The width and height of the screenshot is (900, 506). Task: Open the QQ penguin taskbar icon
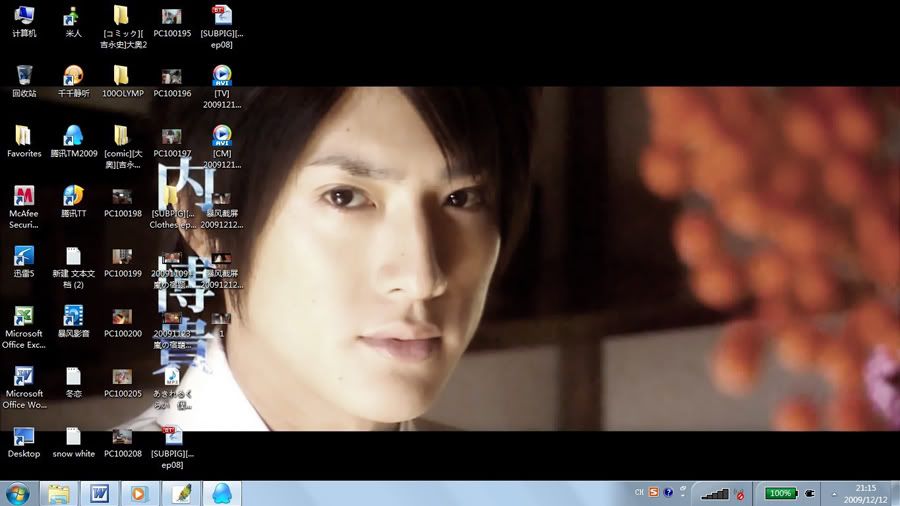[222, 493]
